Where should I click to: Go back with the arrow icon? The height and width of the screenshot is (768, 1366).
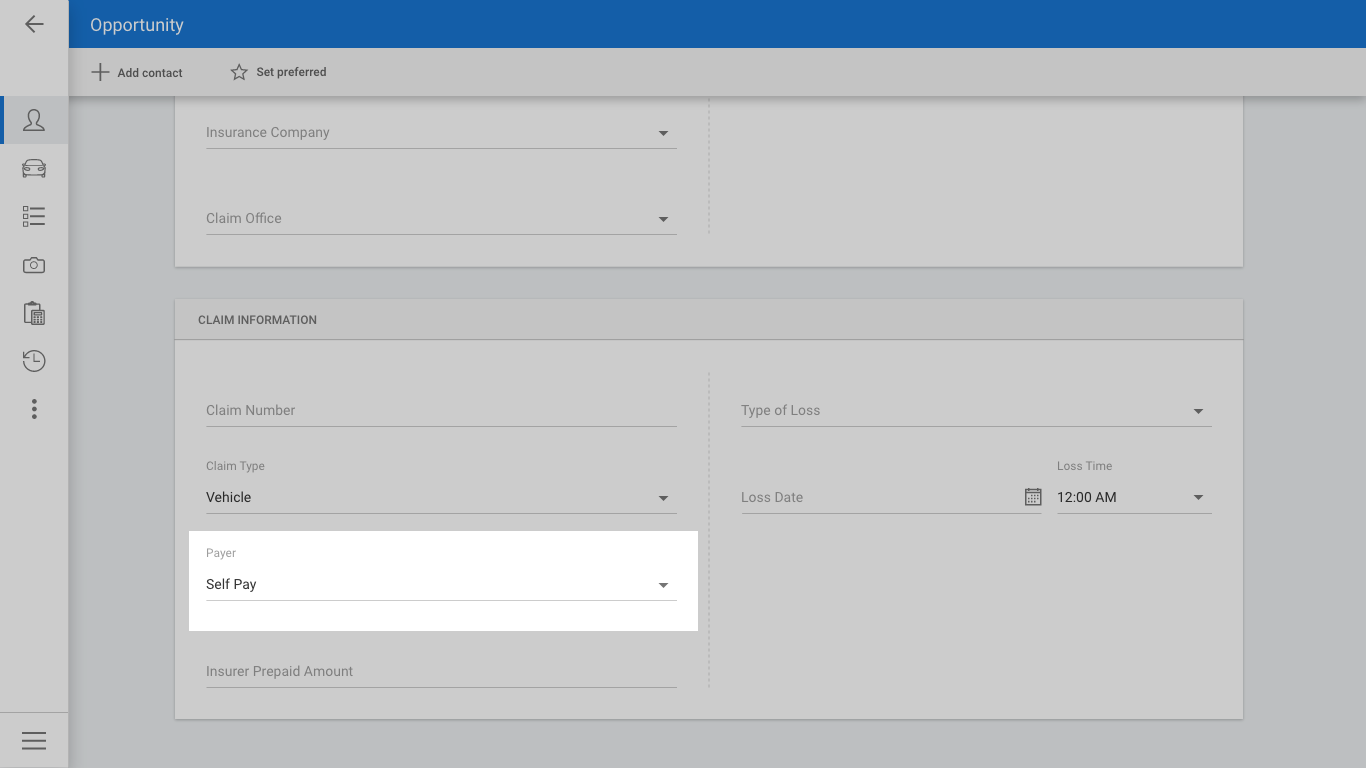coord(34,24)
